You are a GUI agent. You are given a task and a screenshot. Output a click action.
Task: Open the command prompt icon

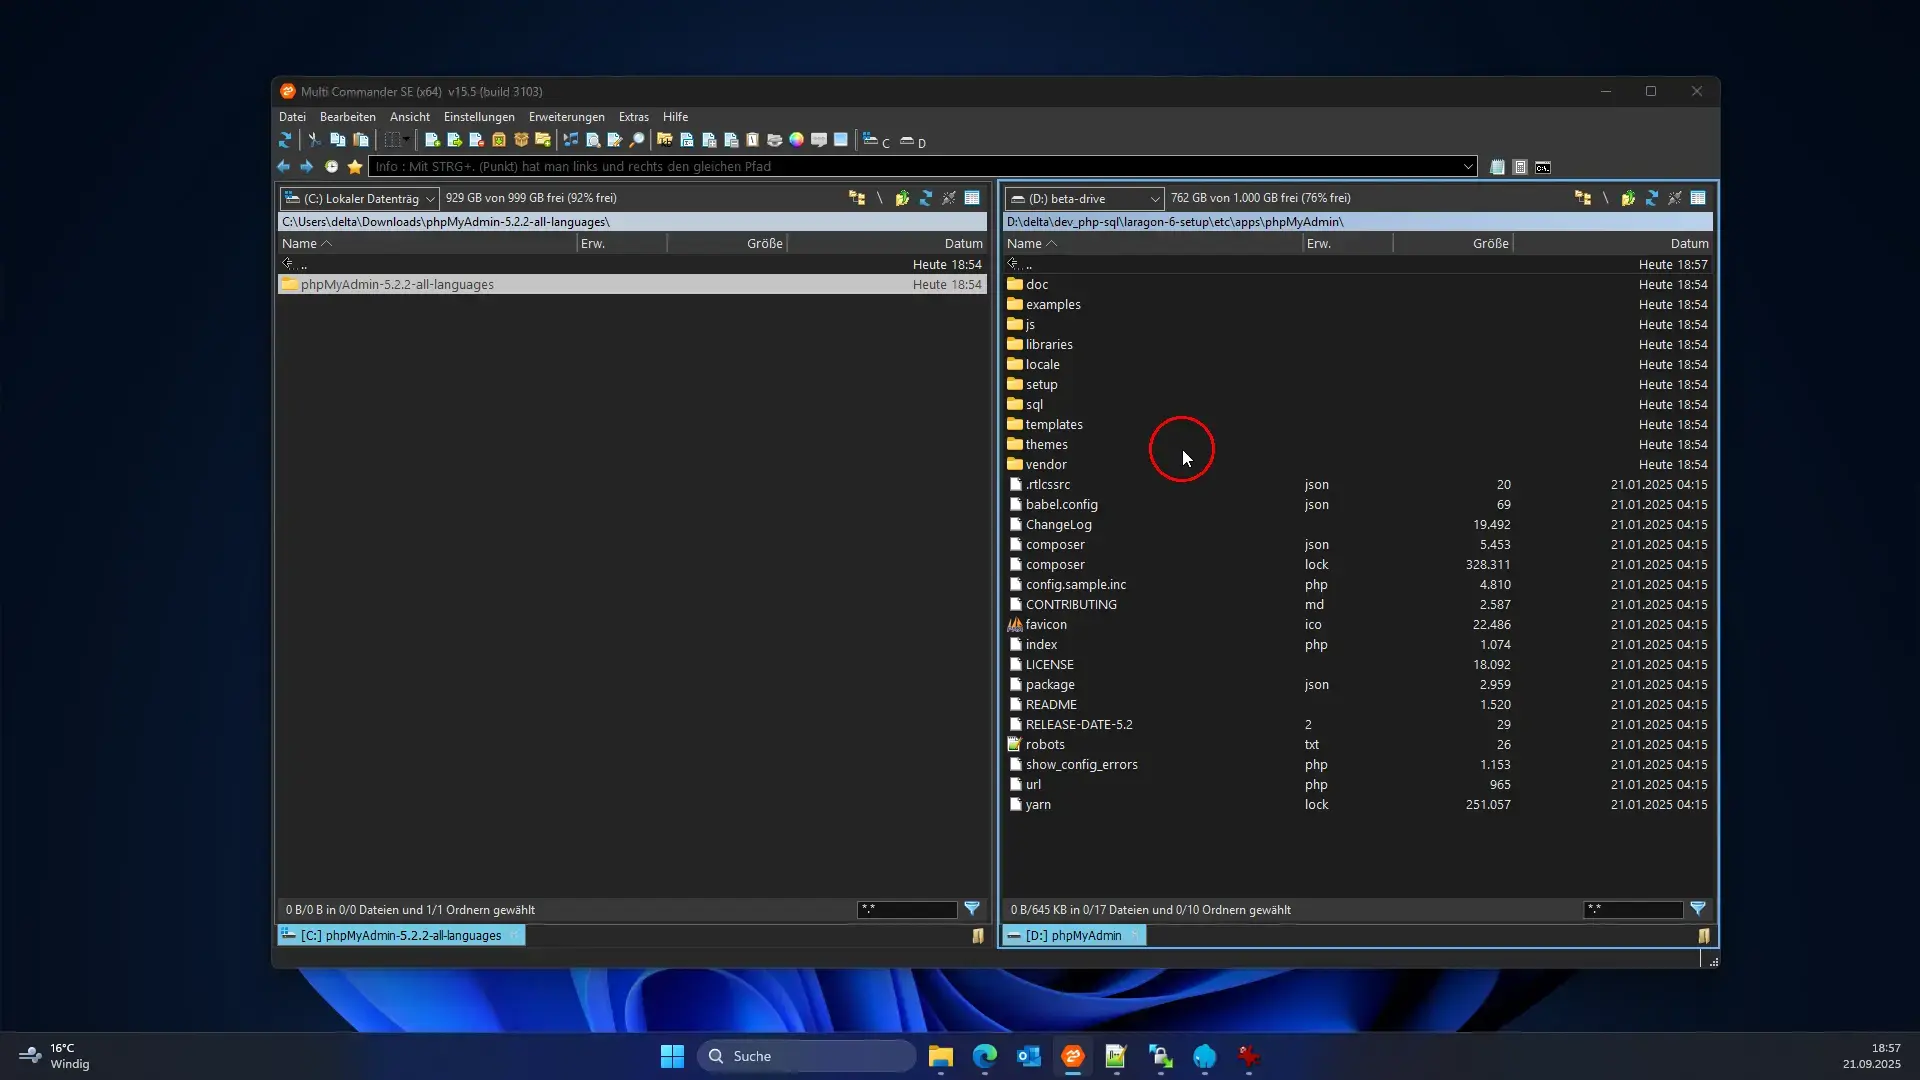[x=1543, y=167]
